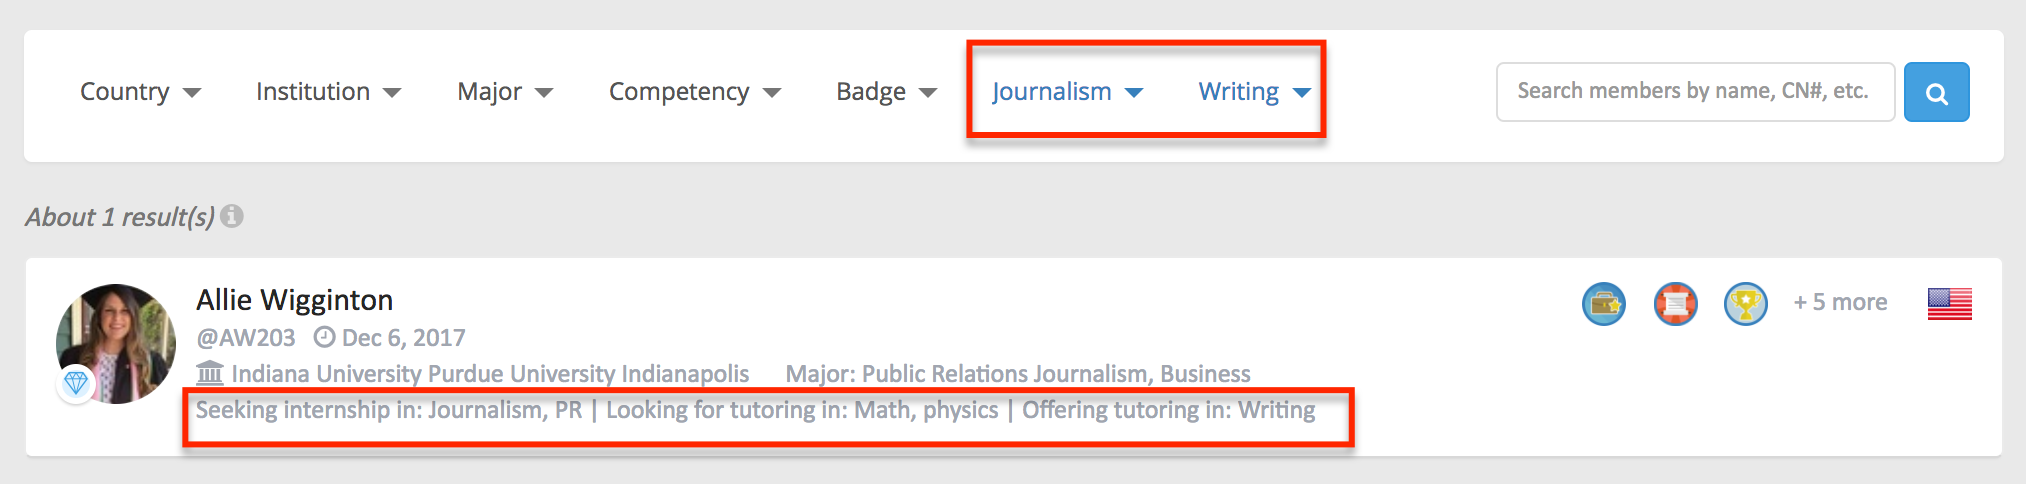Screen dimensions: 2026x484
Task: Click the clock icon next to date
Action: point(324,337)
